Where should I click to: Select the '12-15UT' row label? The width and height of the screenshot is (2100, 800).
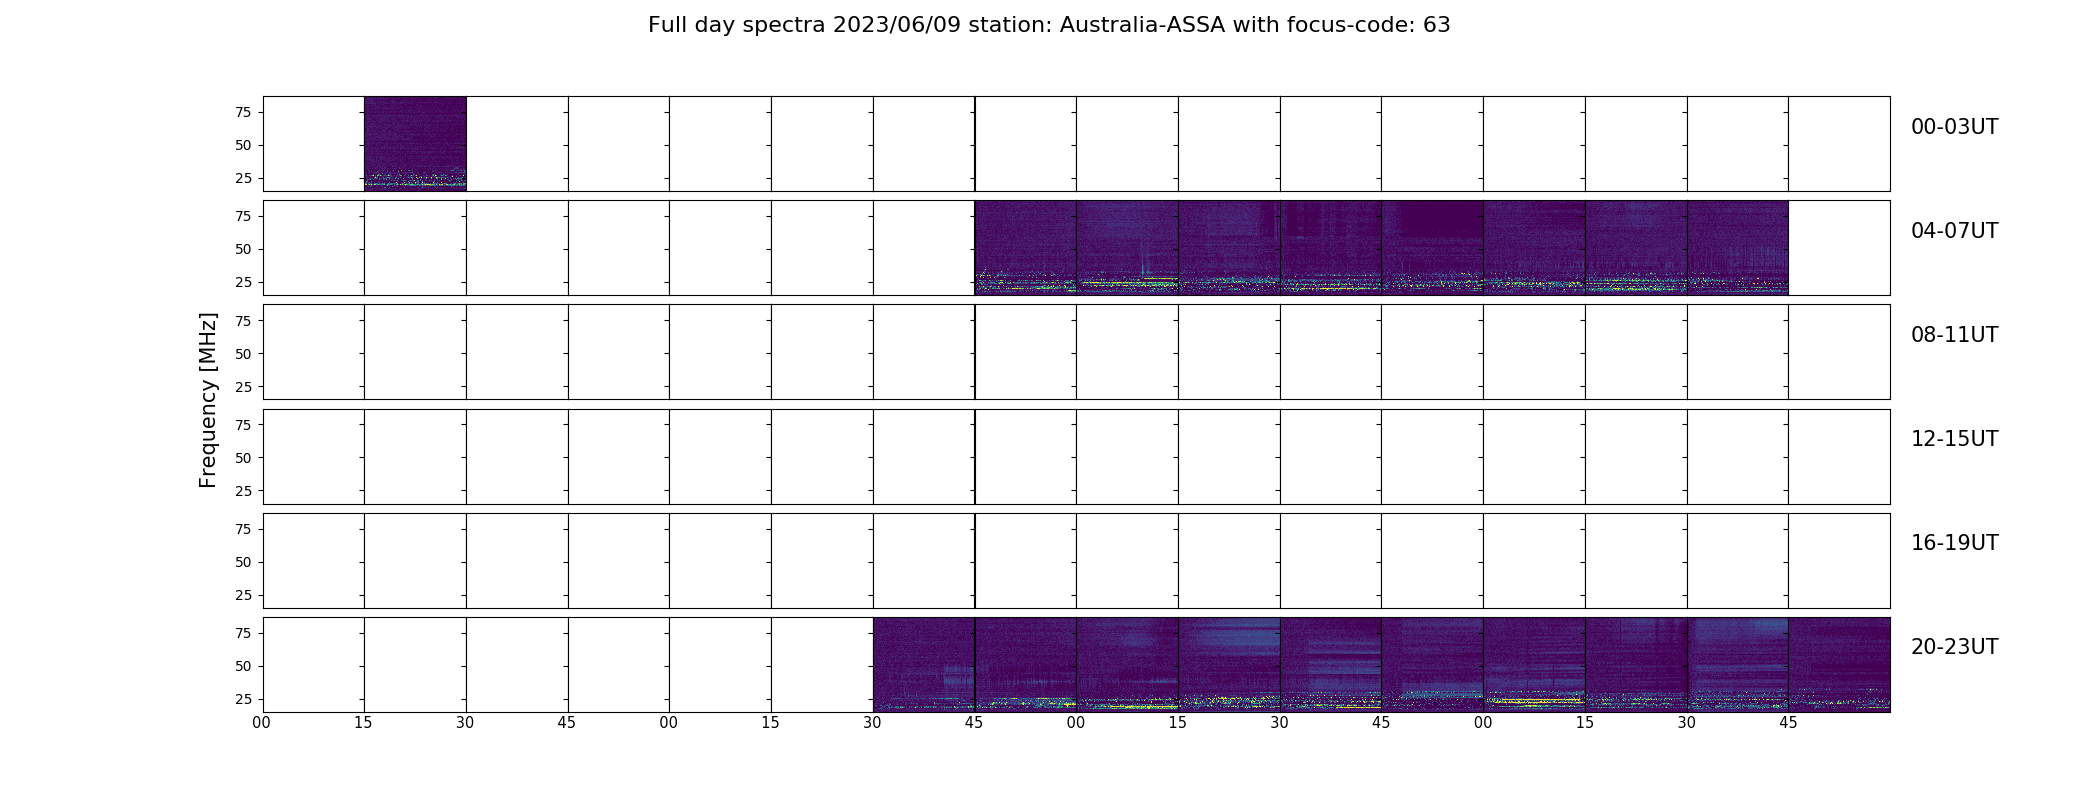pos(1954,439)
